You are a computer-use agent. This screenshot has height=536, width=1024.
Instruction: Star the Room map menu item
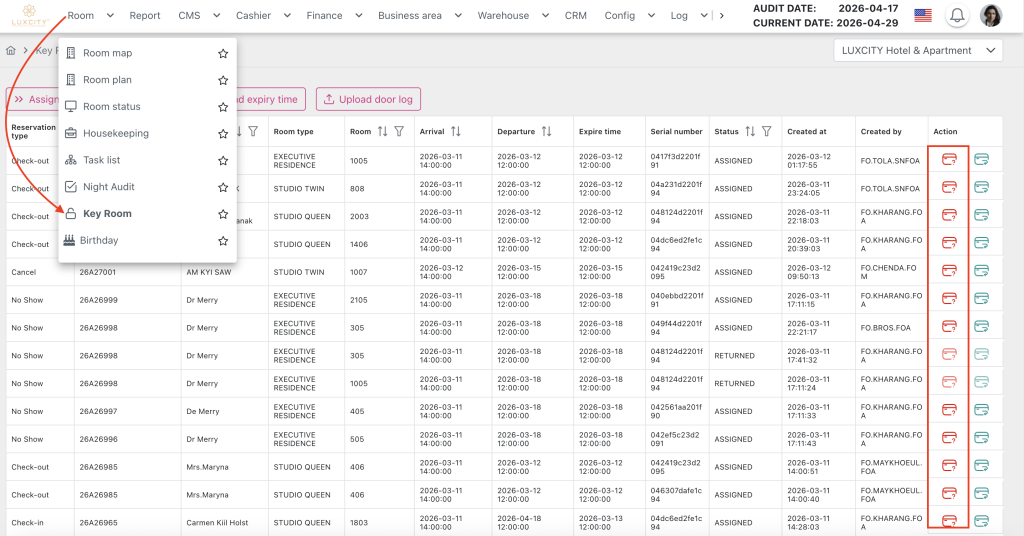223,53
